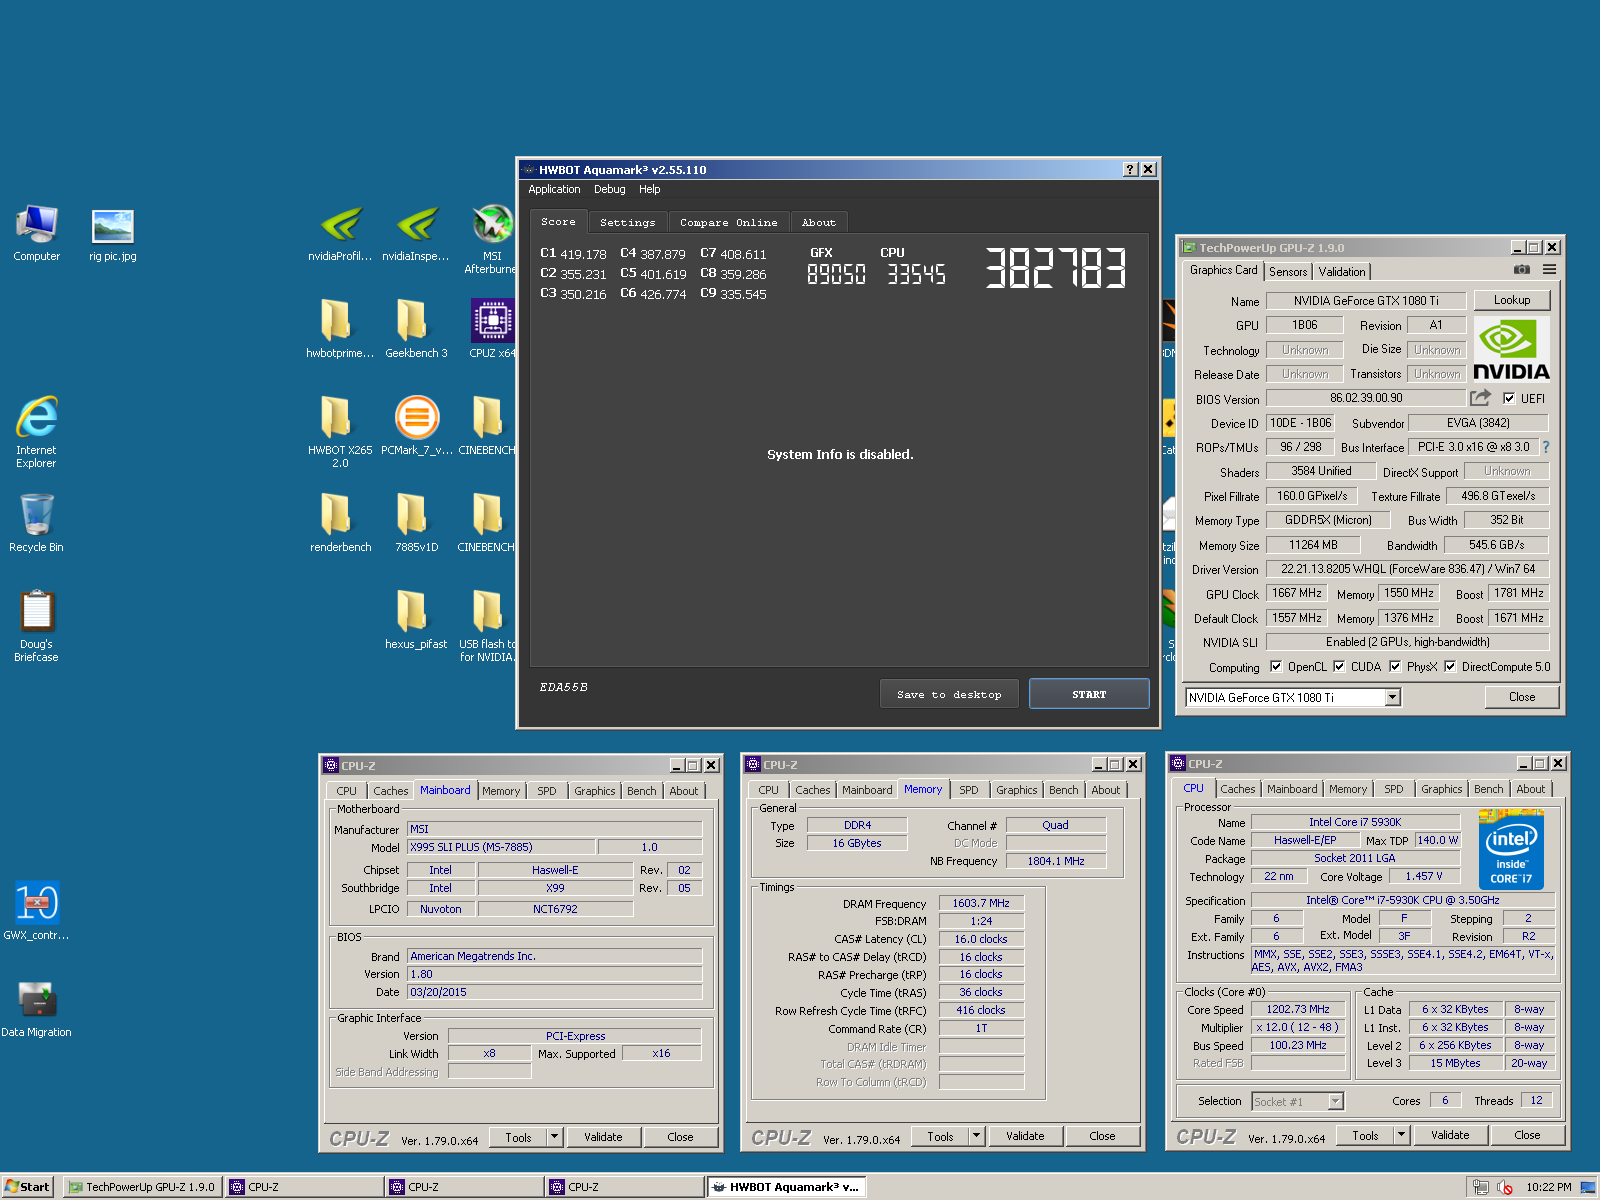Image resolution: width=1600 pixels, height=1200 pixels.
Task: Toggle DirectCompute 5.0 checkbox
Action: click(x=1450, y=667)
